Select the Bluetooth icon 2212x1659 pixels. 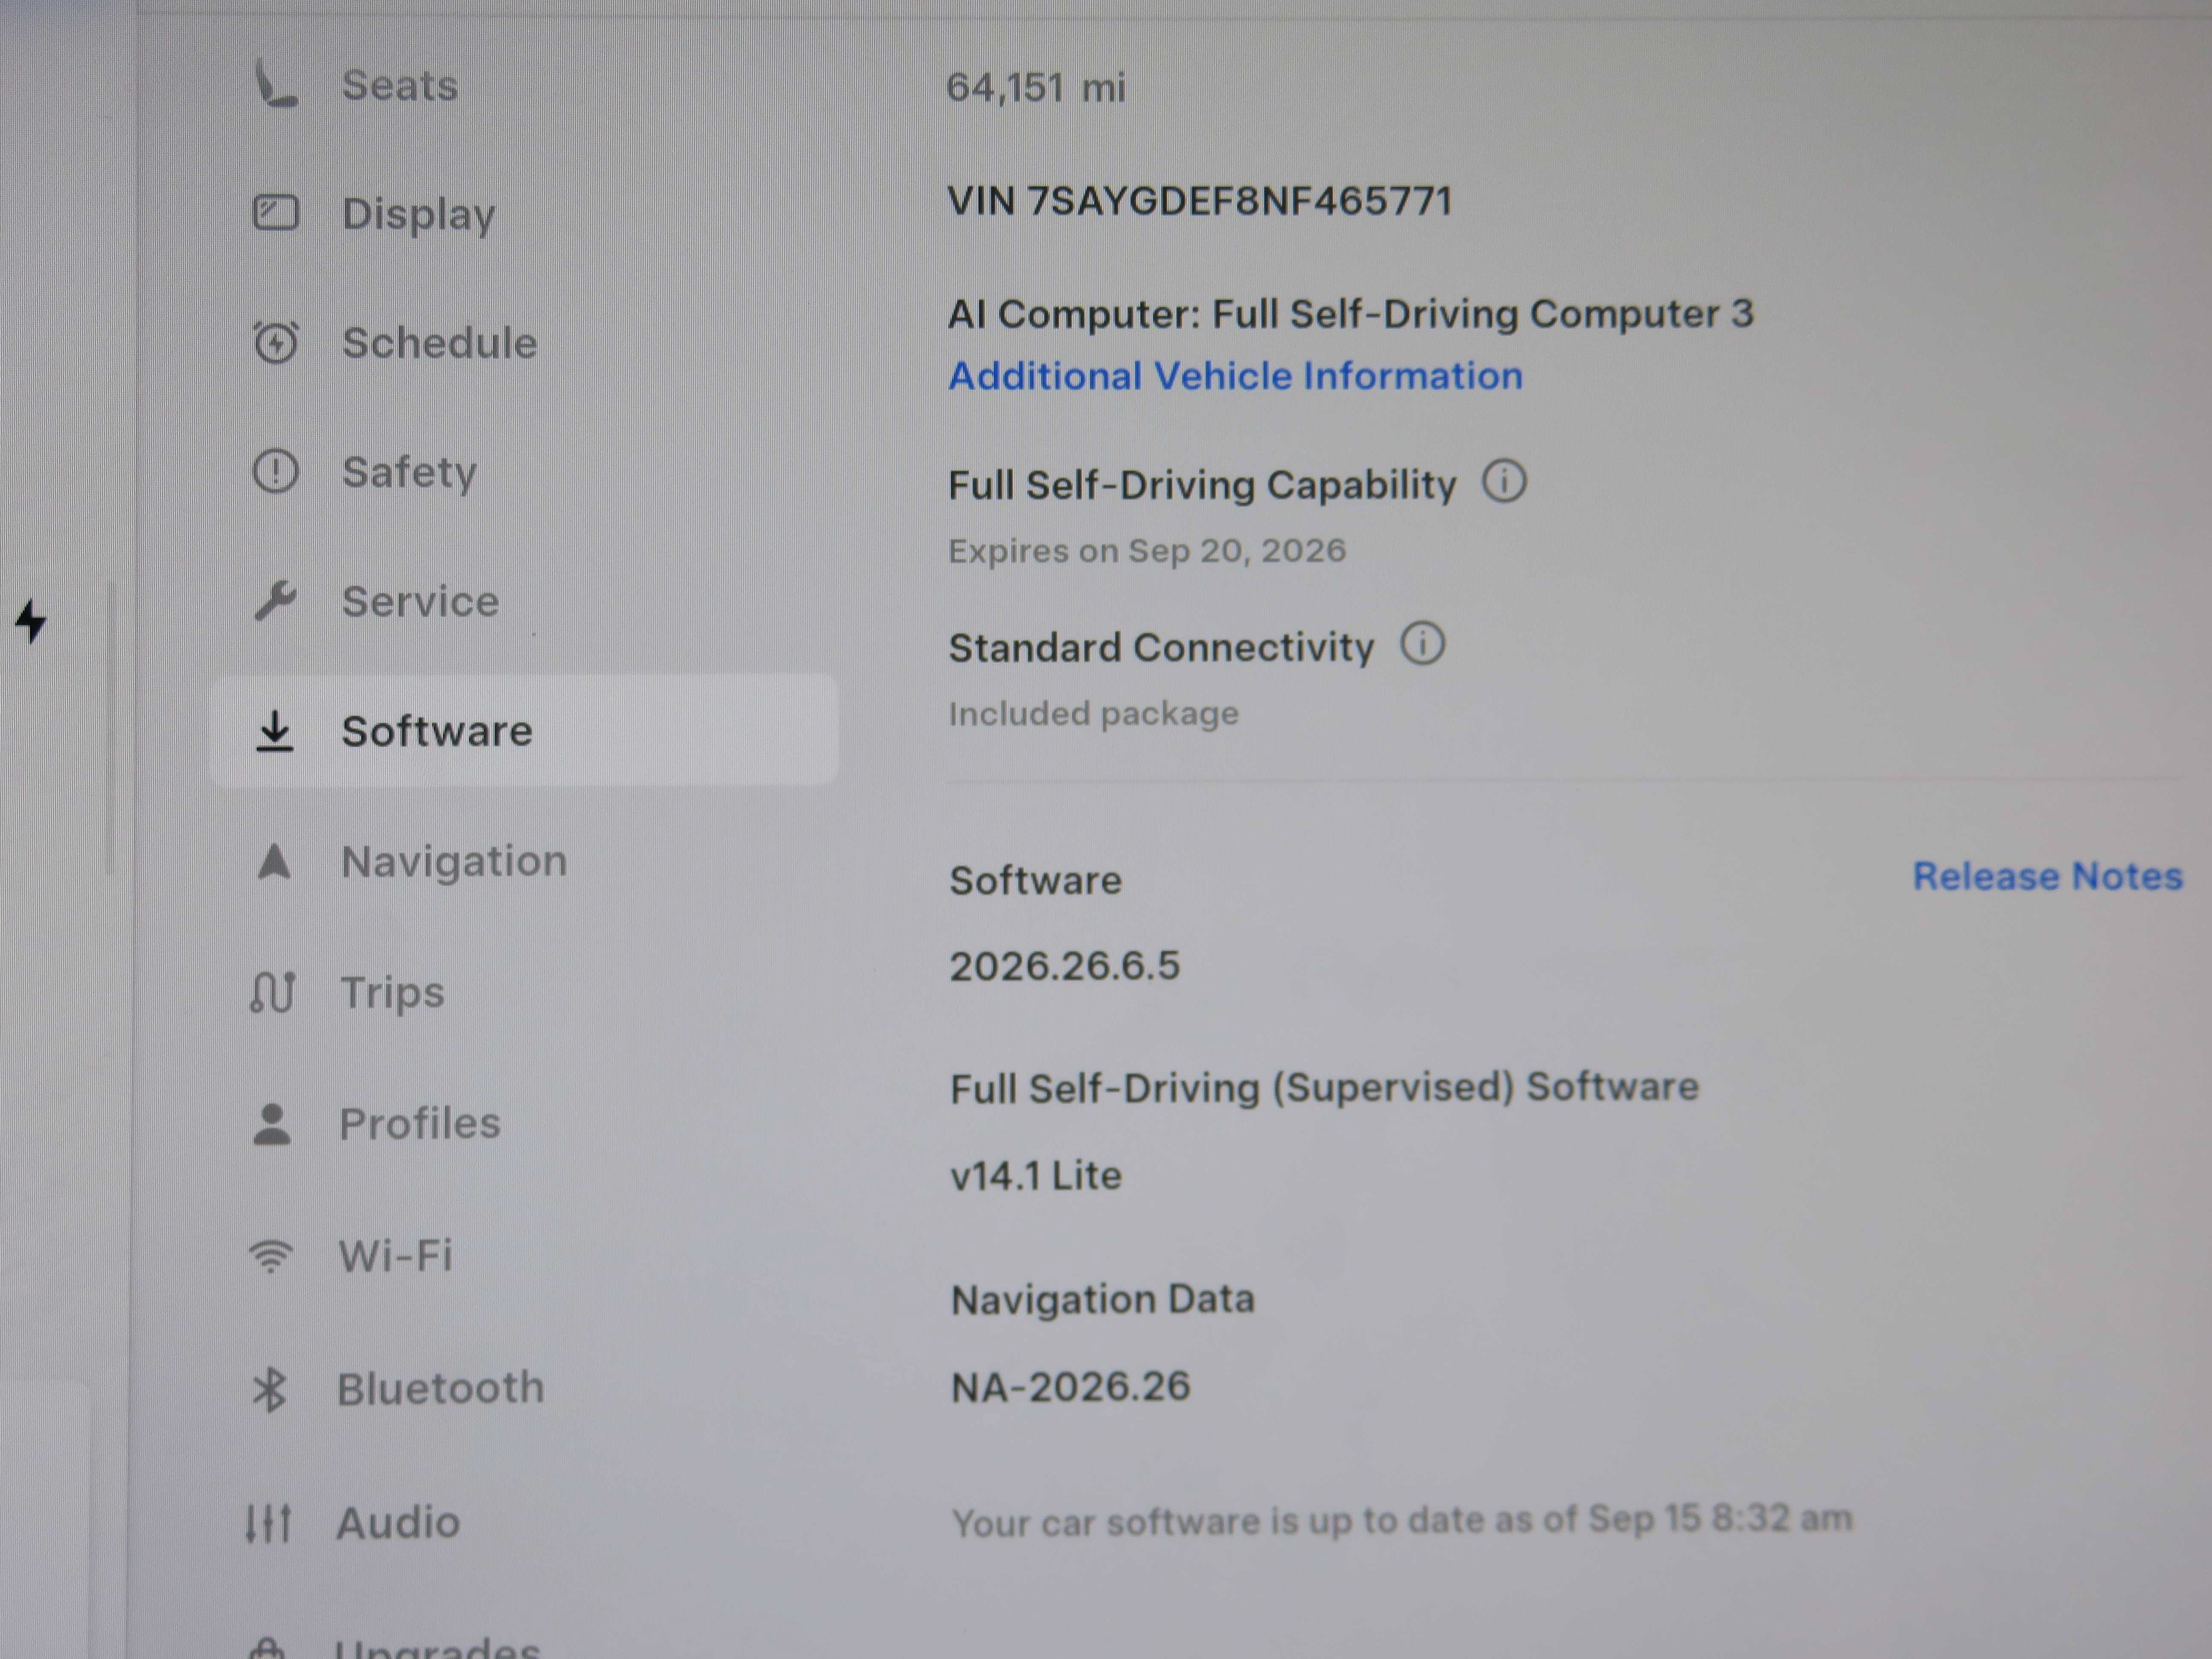point(269,1389)
